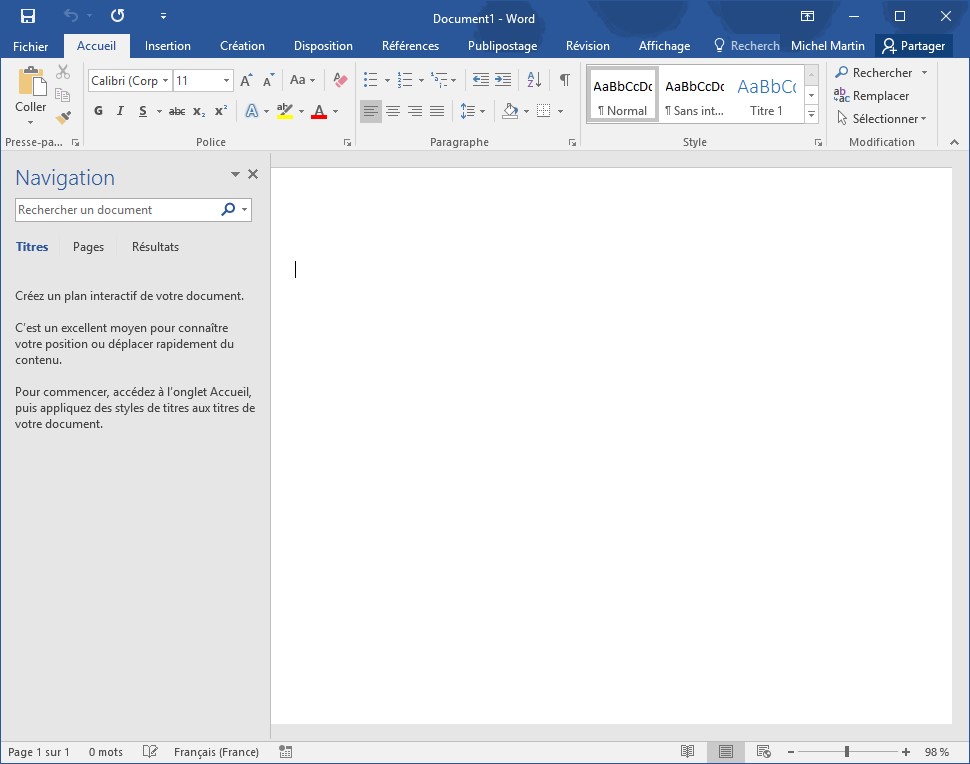This screenshot has height=764, width=970.
Task: Open the Calibri font name dropdown
Action: (x=166, y=81)
